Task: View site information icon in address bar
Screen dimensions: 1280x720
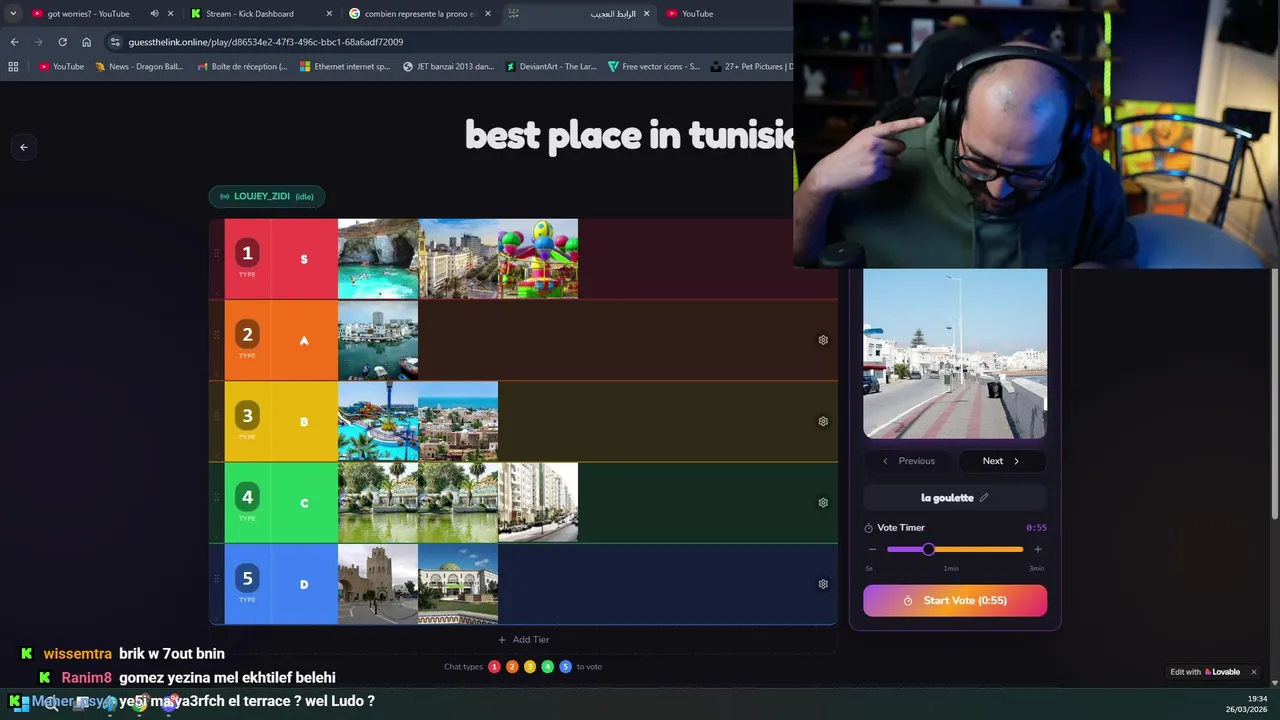Action: click(115, 42)
